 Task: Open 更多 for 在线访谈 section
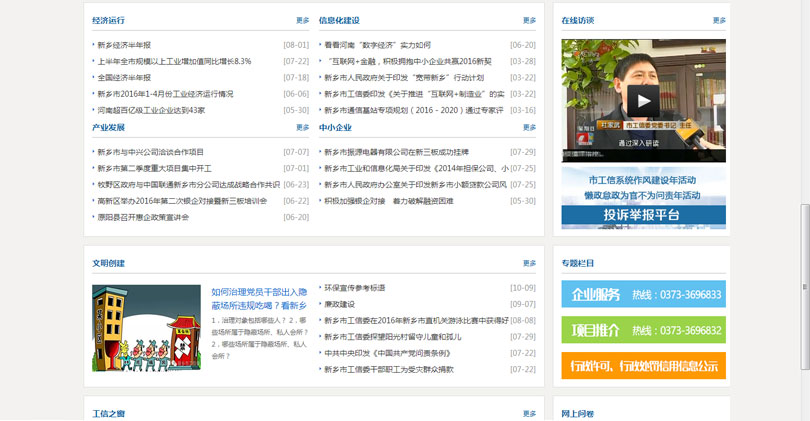(719, 20)
